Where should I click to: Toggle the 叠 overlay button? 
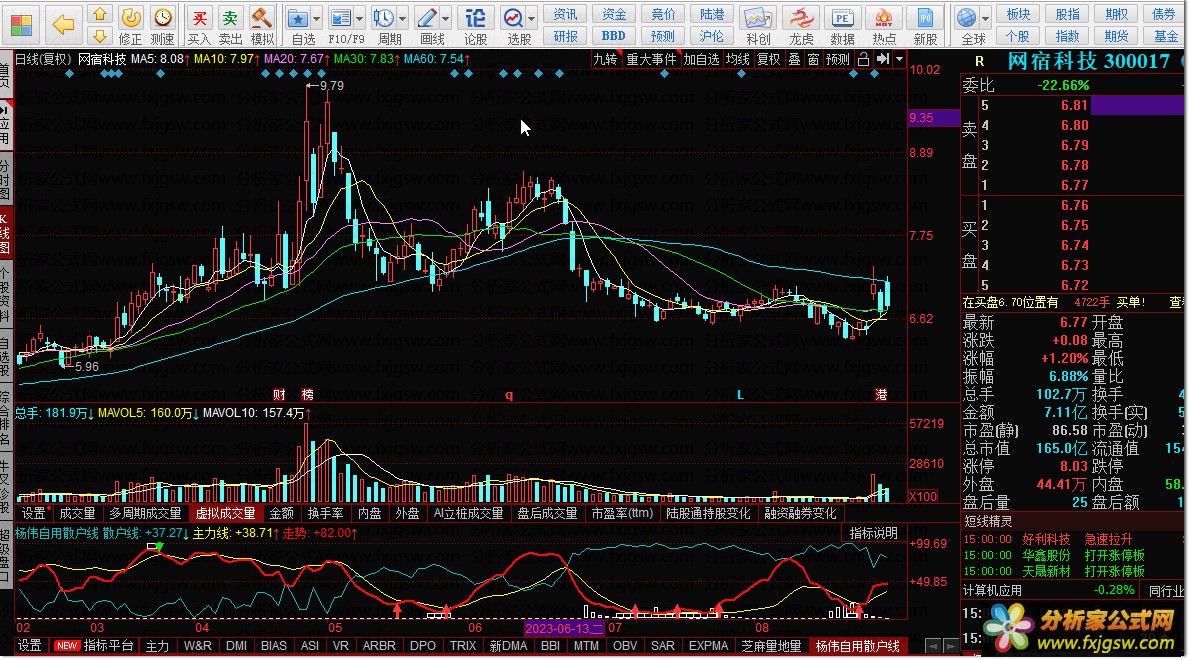[x=794, y=59]
